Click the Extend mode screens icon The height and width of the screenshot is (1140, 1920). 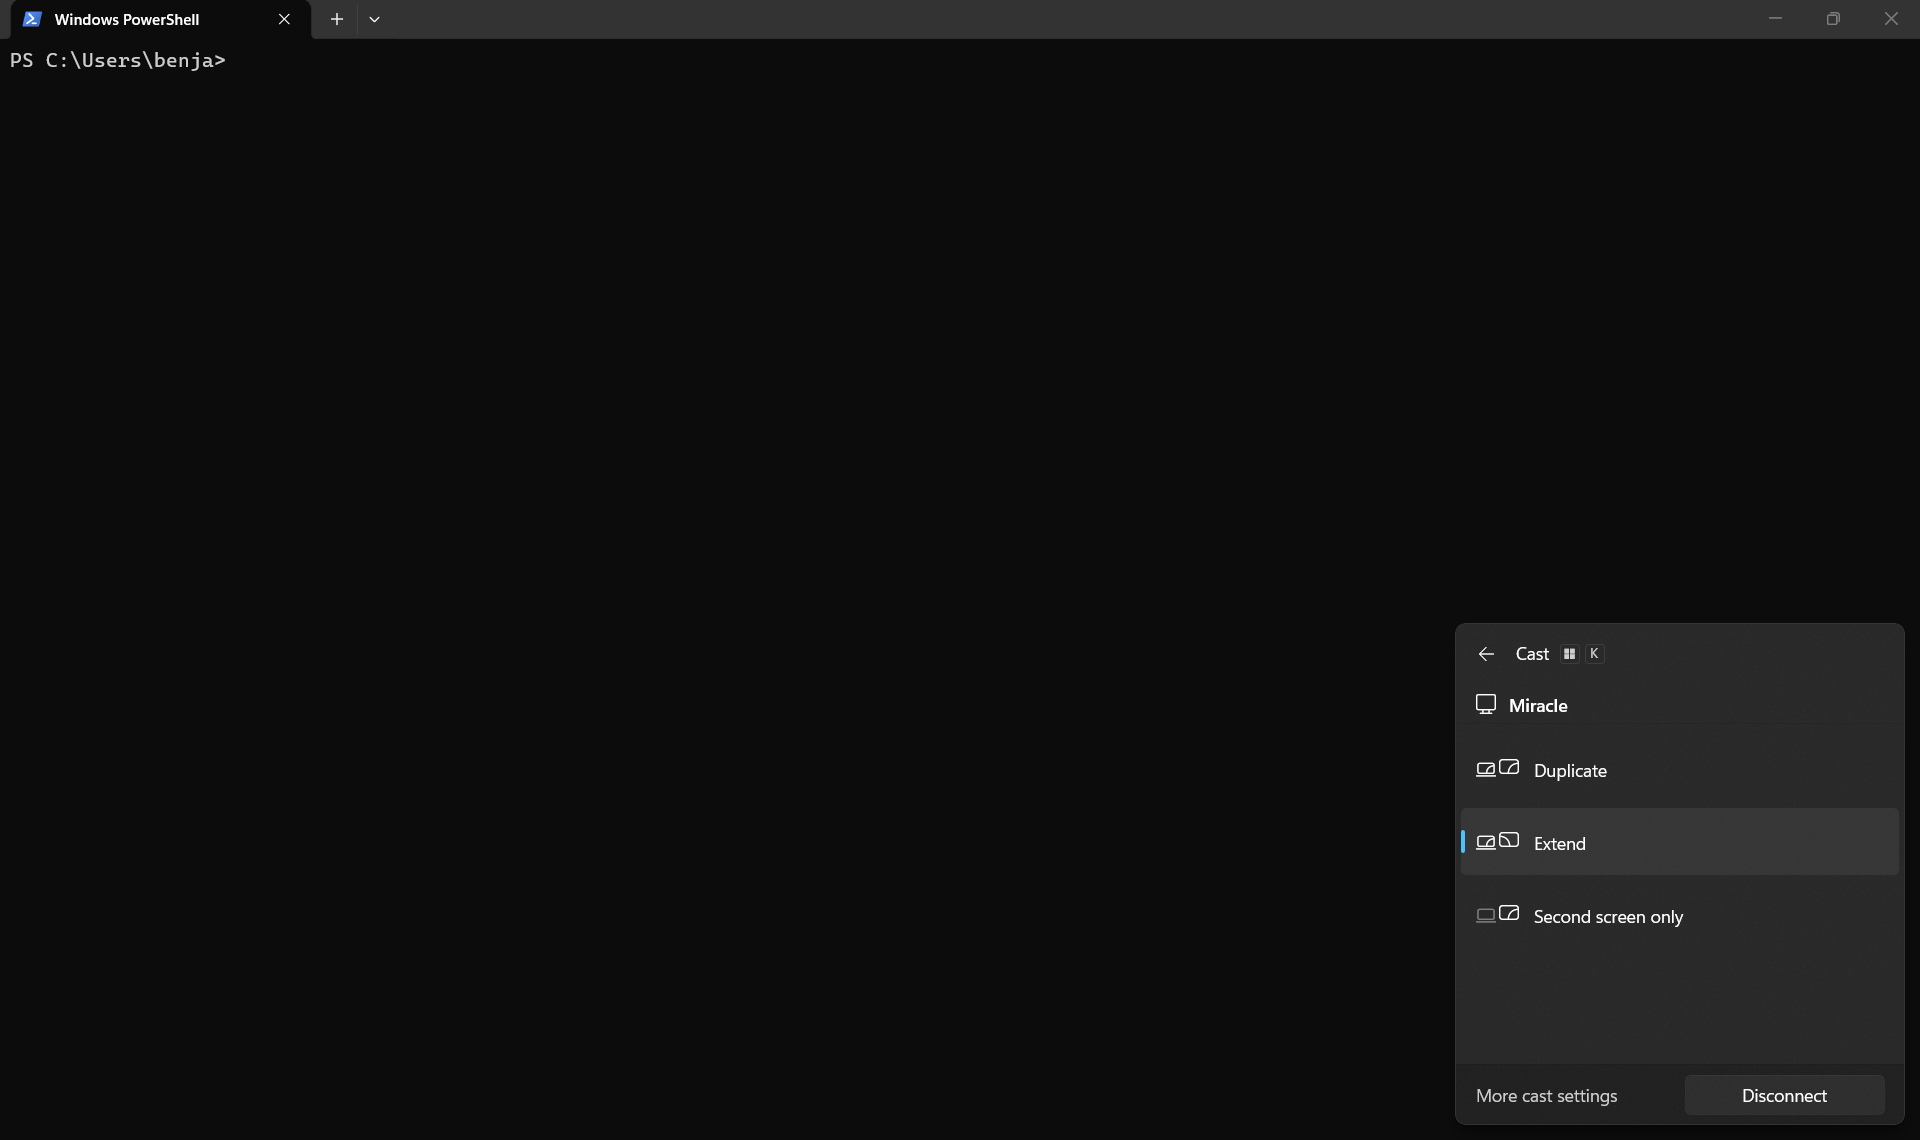(1497, 842)
